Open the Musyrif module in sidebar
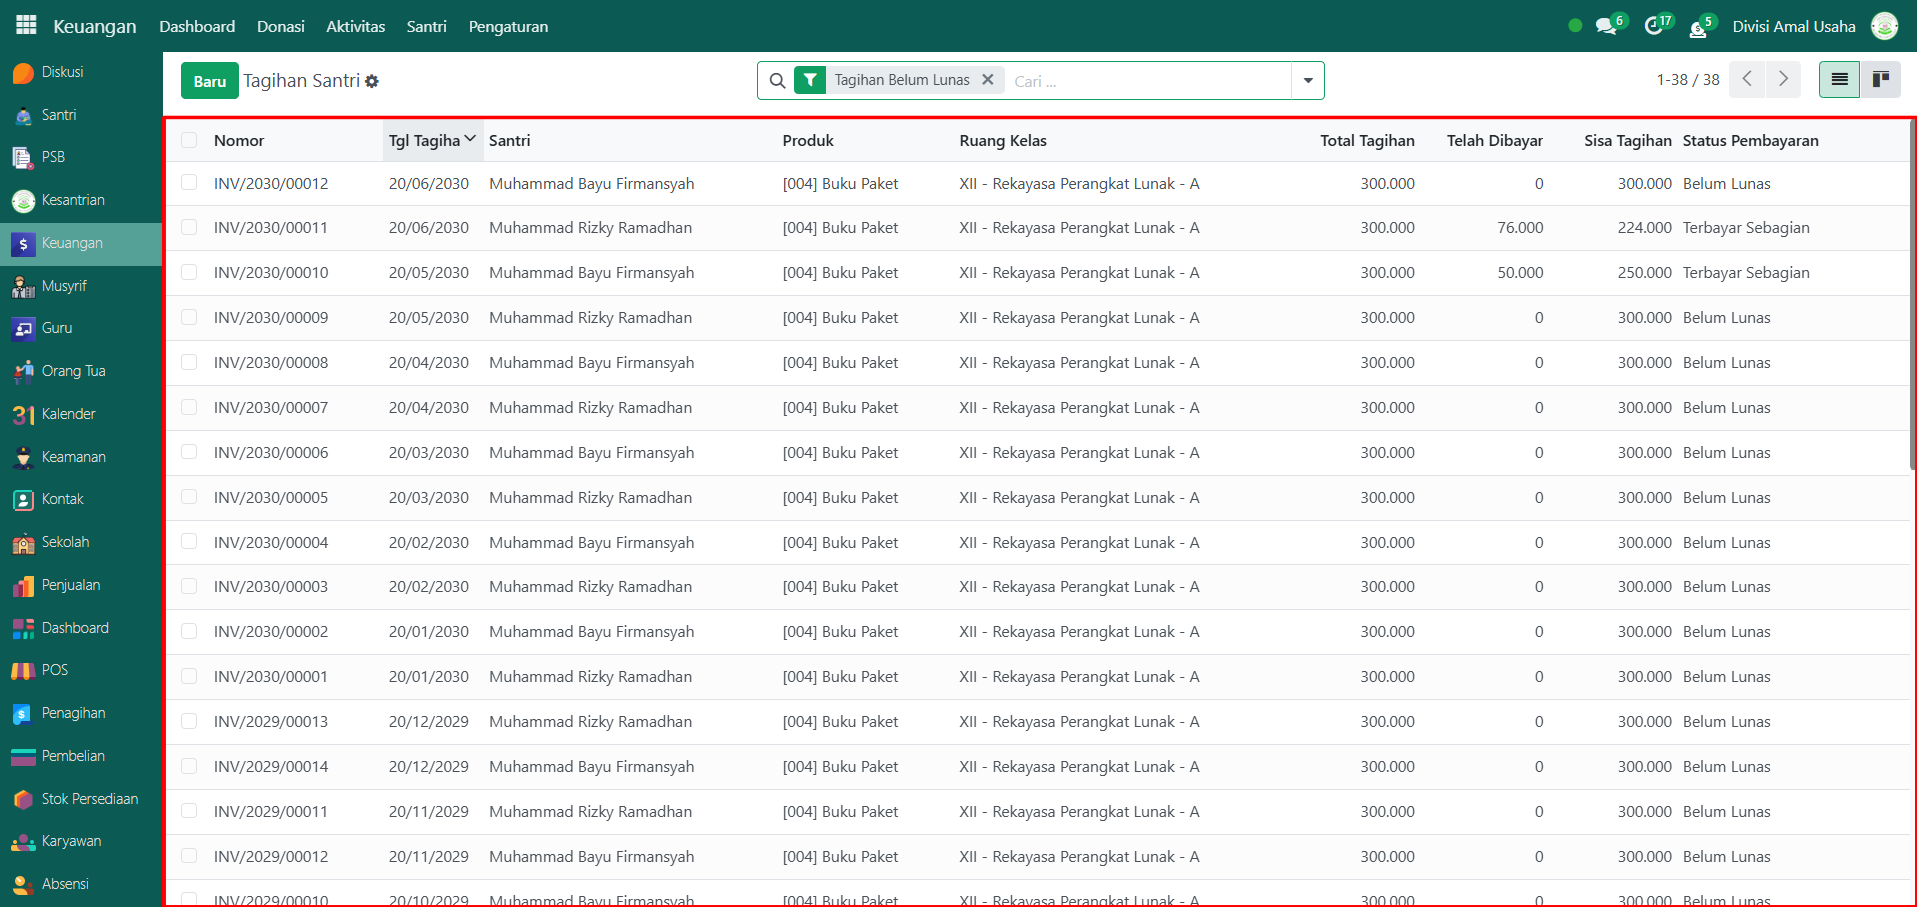This screenshot has height=907, width=1917. [64, 286]
